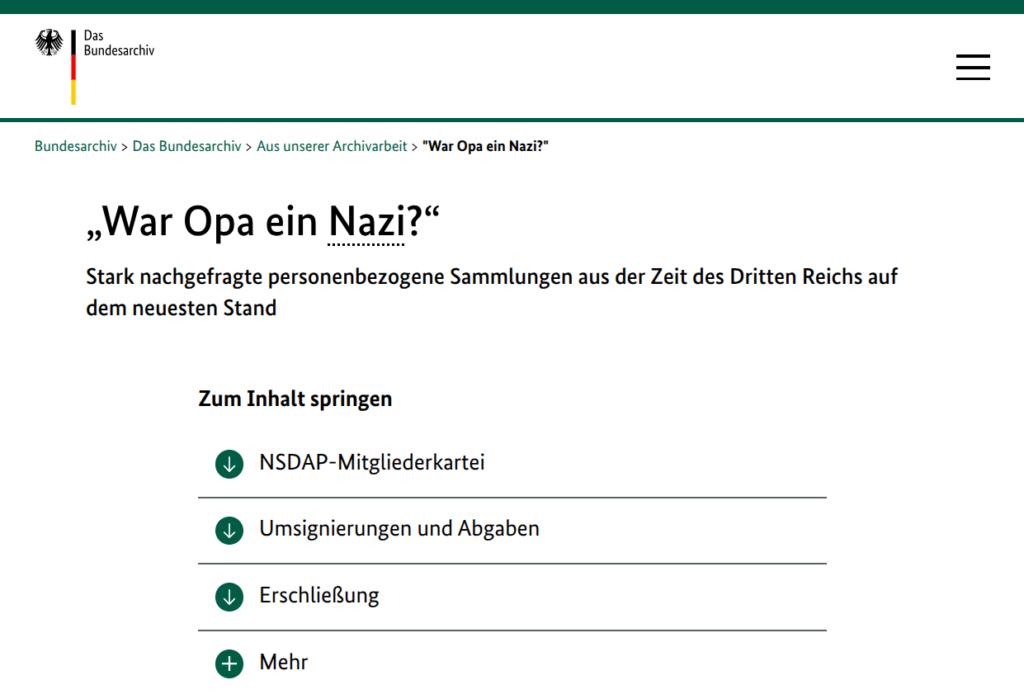Viewport: 1024px width, 699px height.
Task: Click the down arrow icon beside Umsignierungen und Abgaben
Action: [x=229, y=530]
